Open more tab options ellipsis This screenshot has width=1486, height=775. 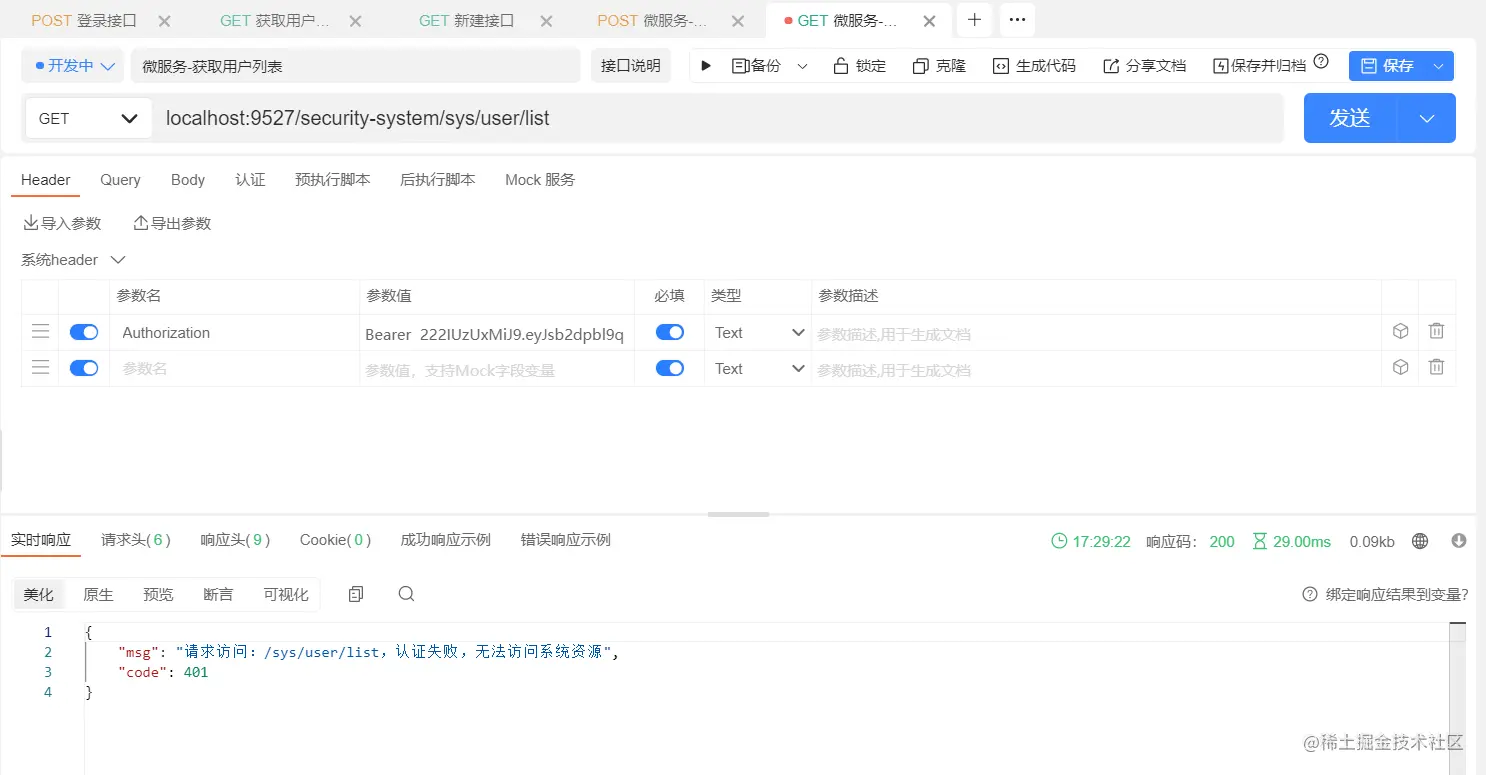[x=1017, y=20]
